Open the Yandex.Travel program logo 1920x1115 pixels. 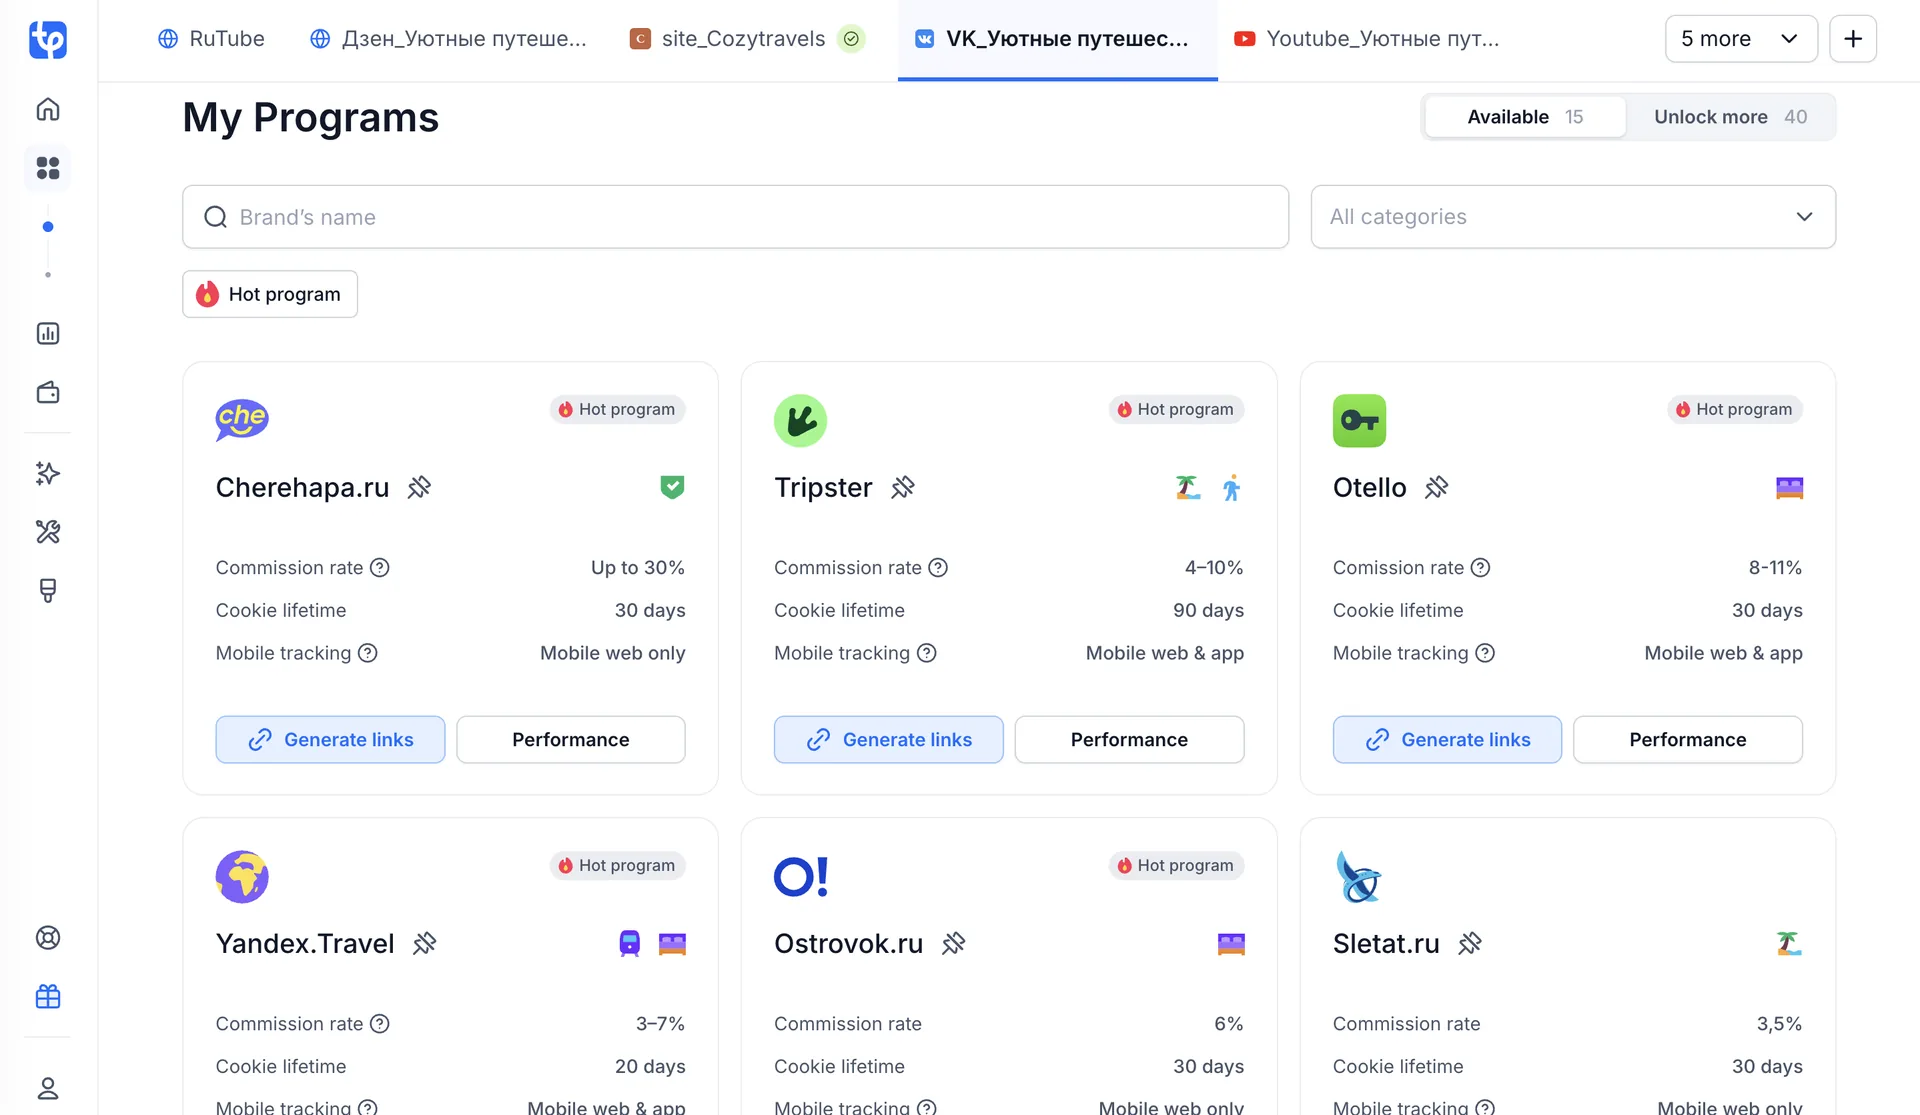coord(242,877)
